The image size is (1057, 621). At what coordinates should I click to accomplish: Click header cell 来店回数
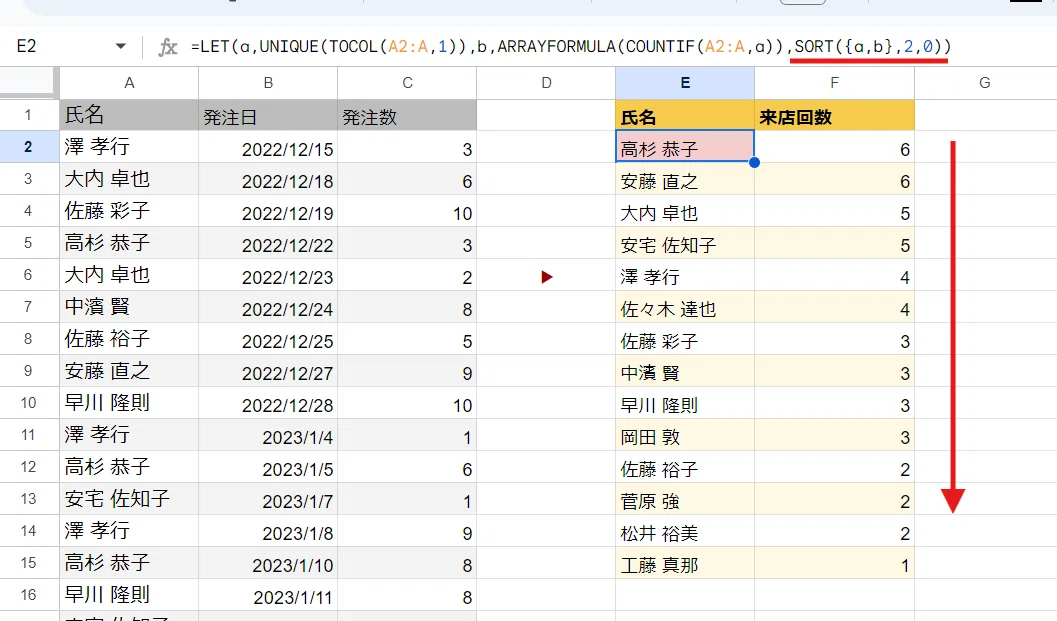[x=835, y=115]
